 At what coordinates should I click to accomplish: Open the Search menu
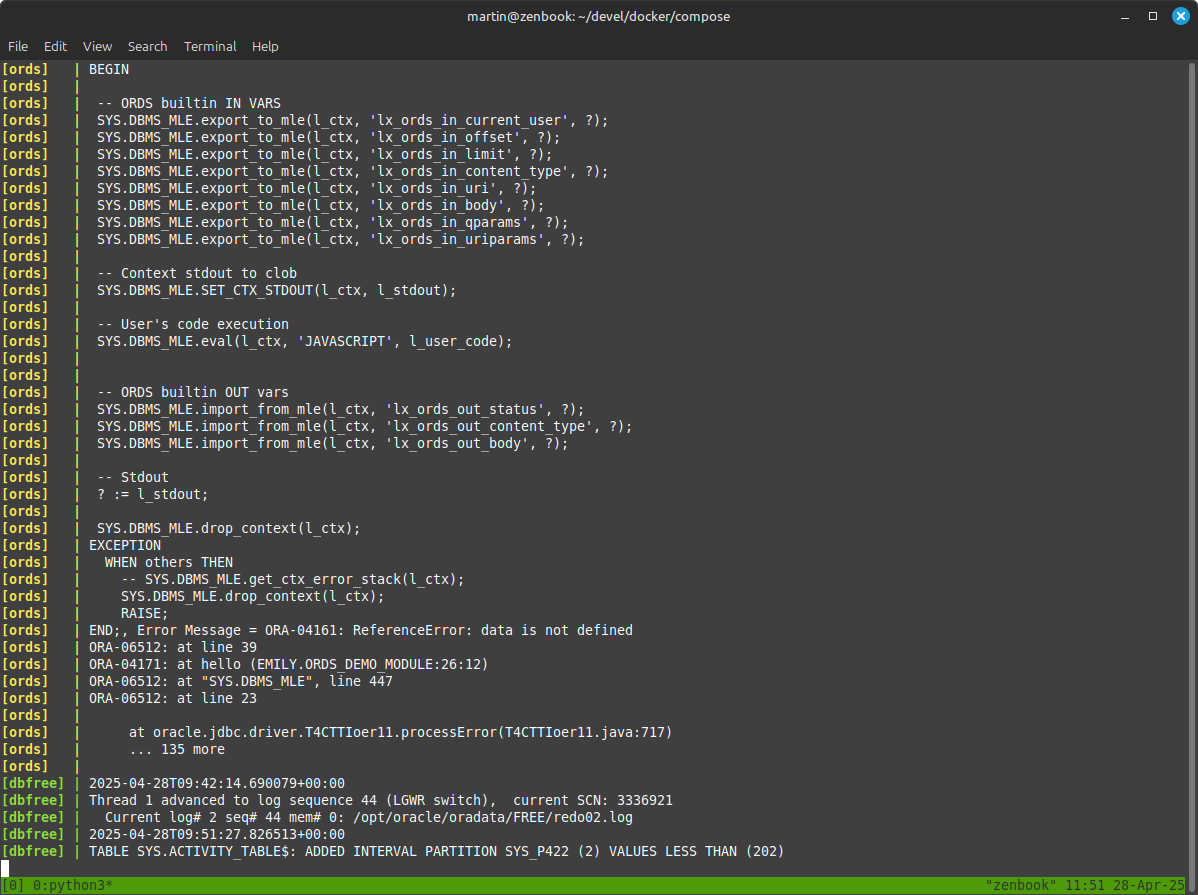pos(147,46)
